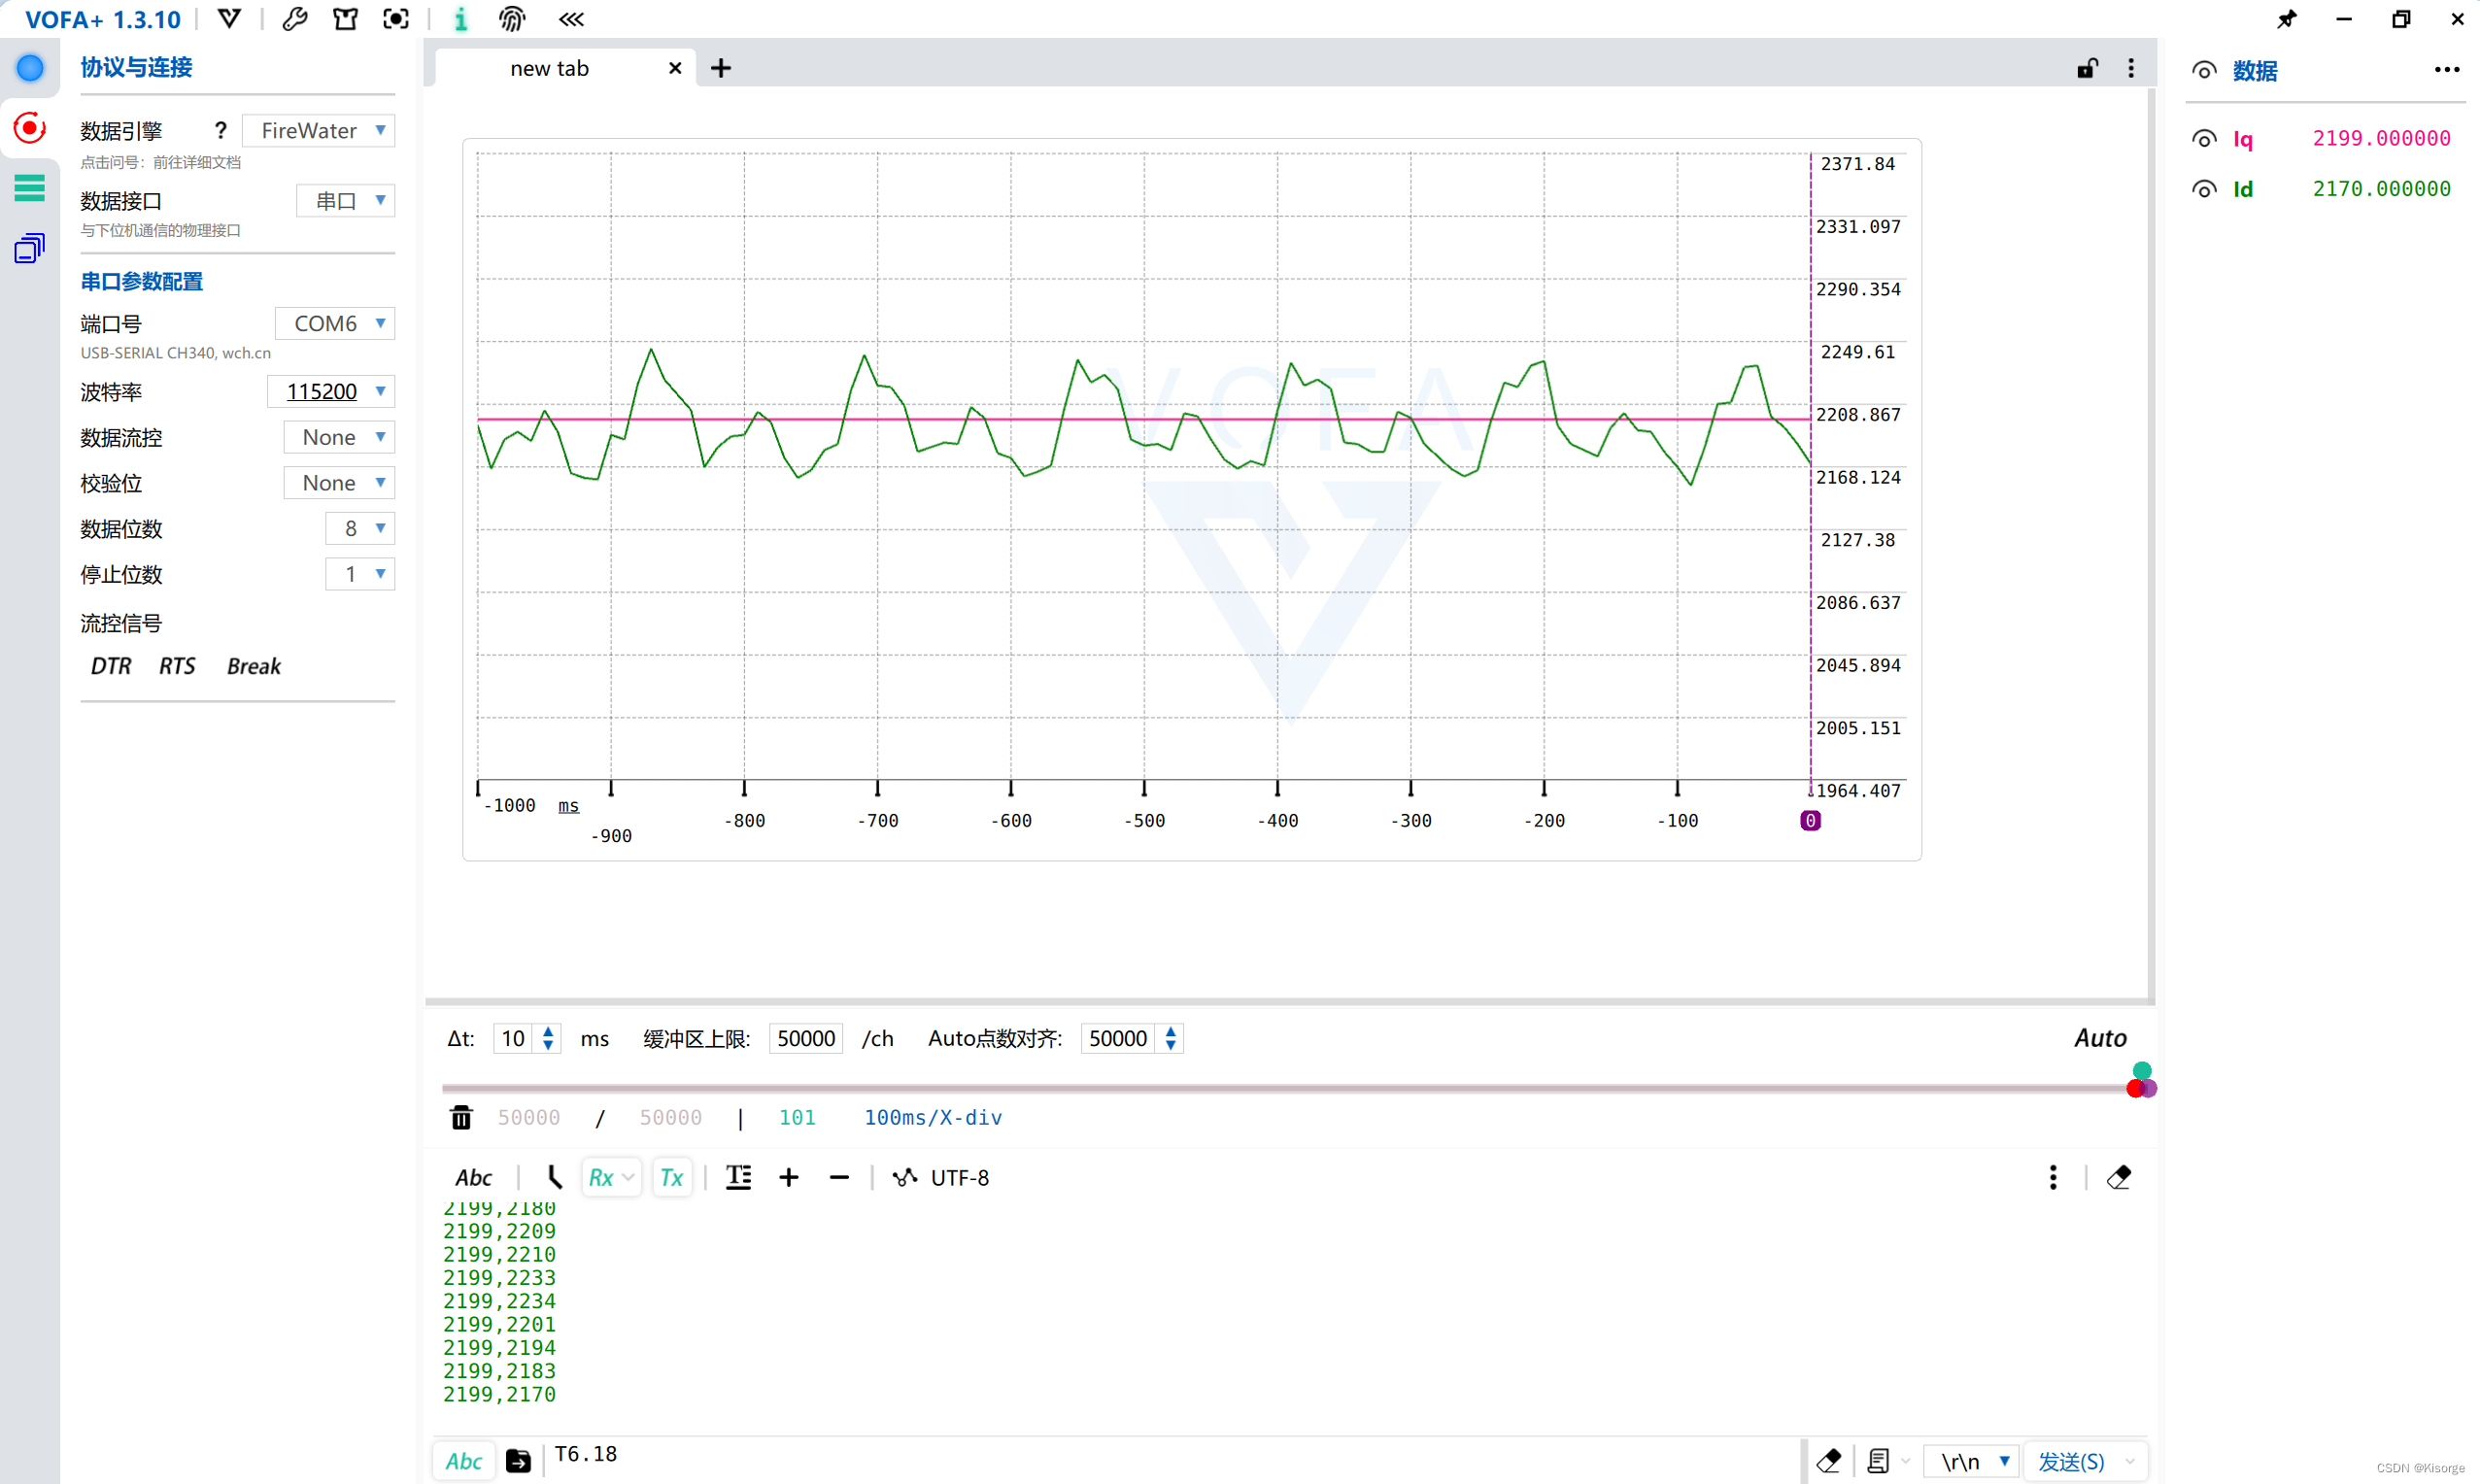Toggle visibility of Id channel
The height and width of the screenshot is (1484, 2480).
[x=2204, y=189]
